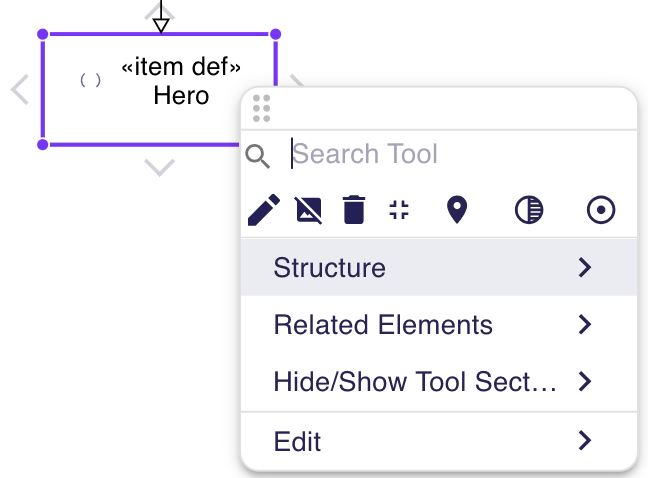
Task: Click the down chevron below Hero node
Action: point(160,168)
